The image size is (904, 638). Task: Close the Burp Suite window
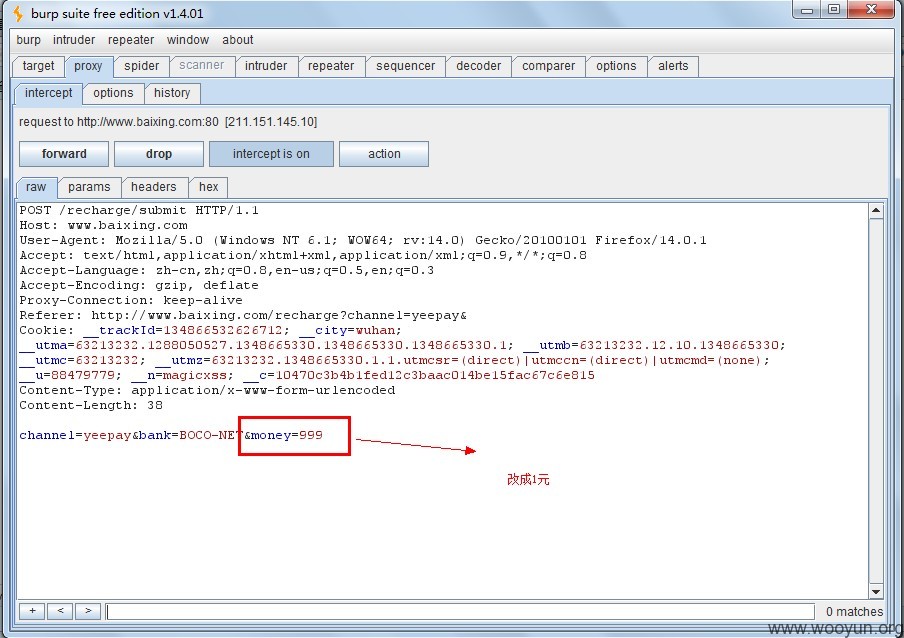pyautogui.click(x=872, y=10)
